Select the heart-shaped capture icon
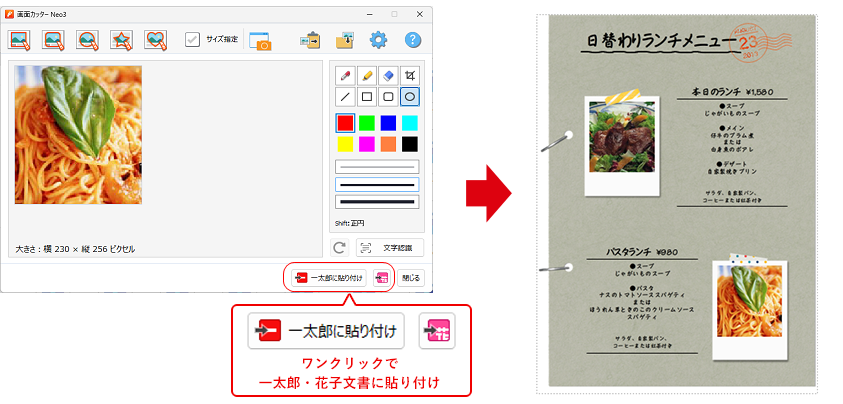 [155, 40]
